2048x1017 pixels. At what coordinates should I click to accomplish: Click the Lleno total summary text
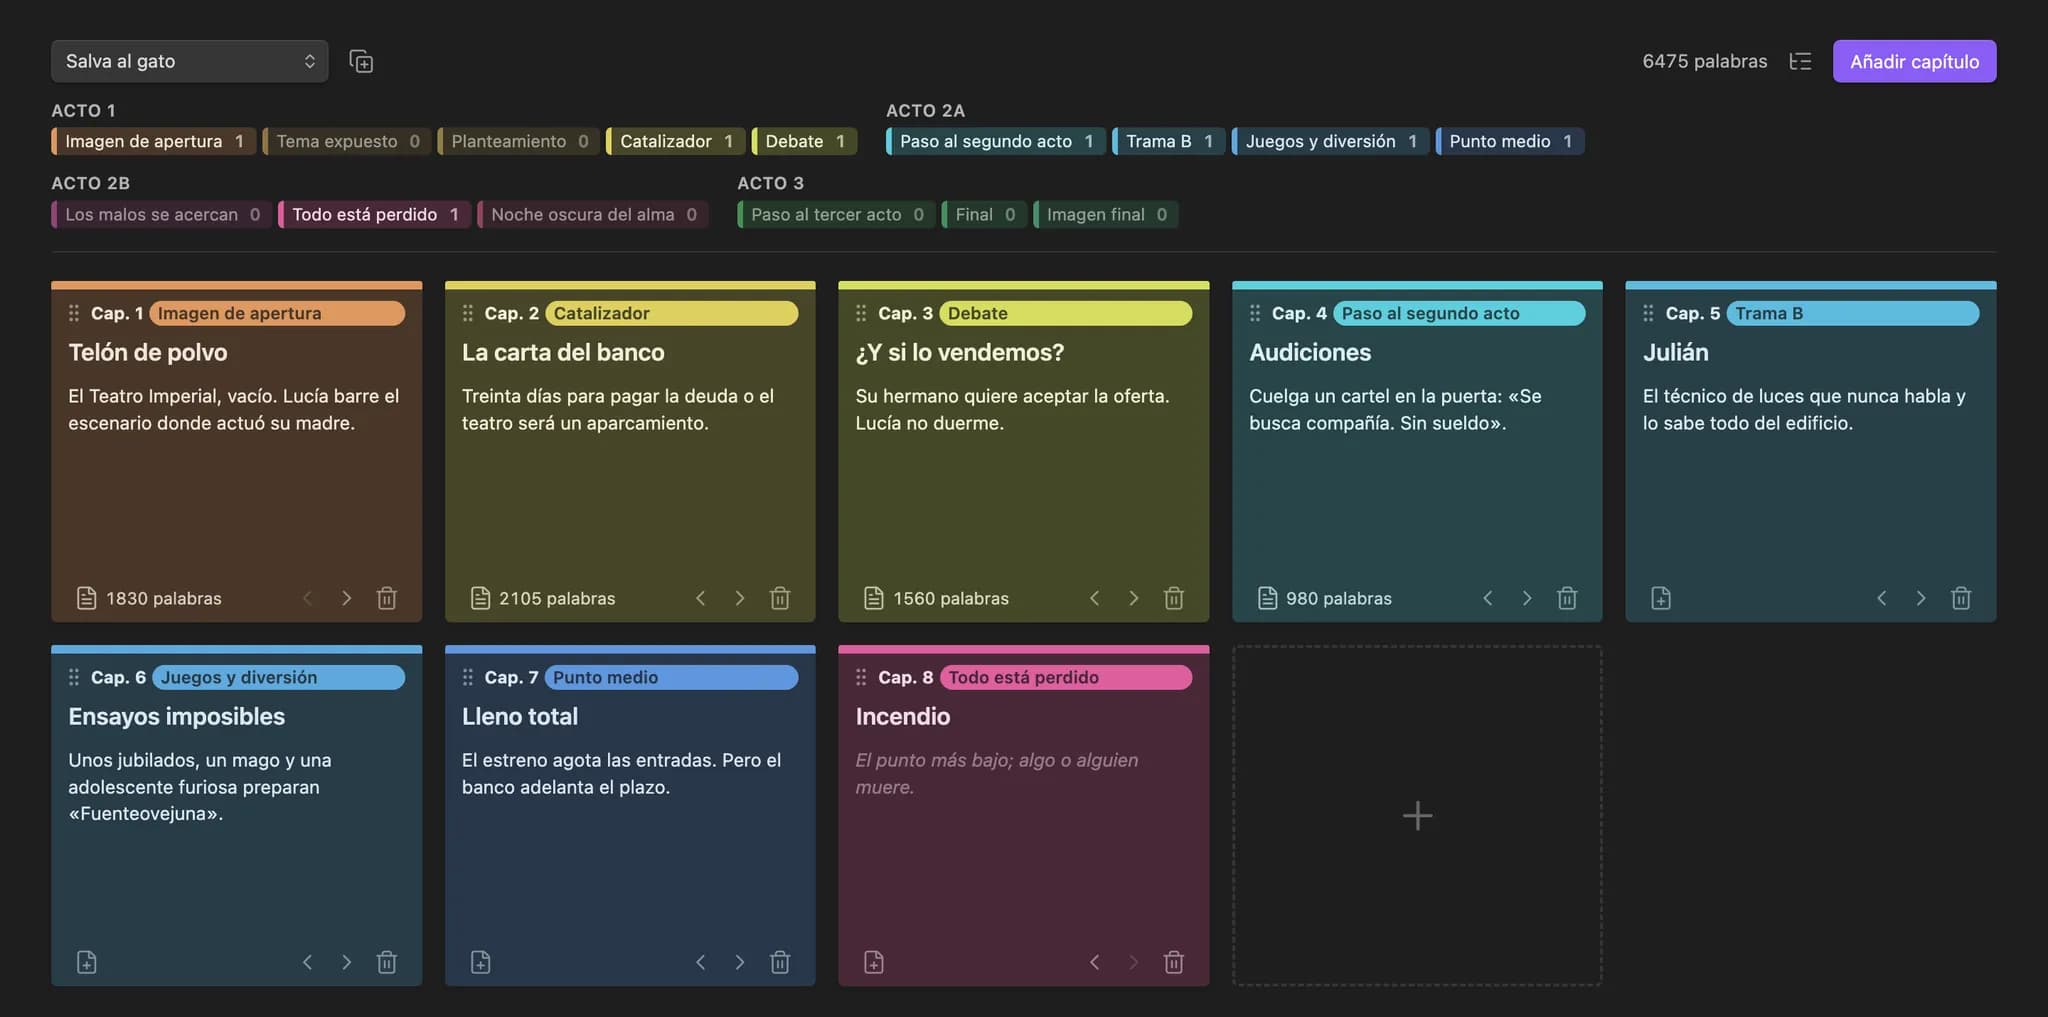(621, 773)
